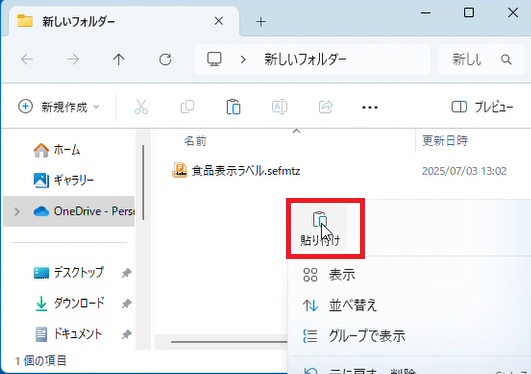This screenshot has height=374, width=531.
Task: Open the three-dots See more menu
Action: click(370, 107)
